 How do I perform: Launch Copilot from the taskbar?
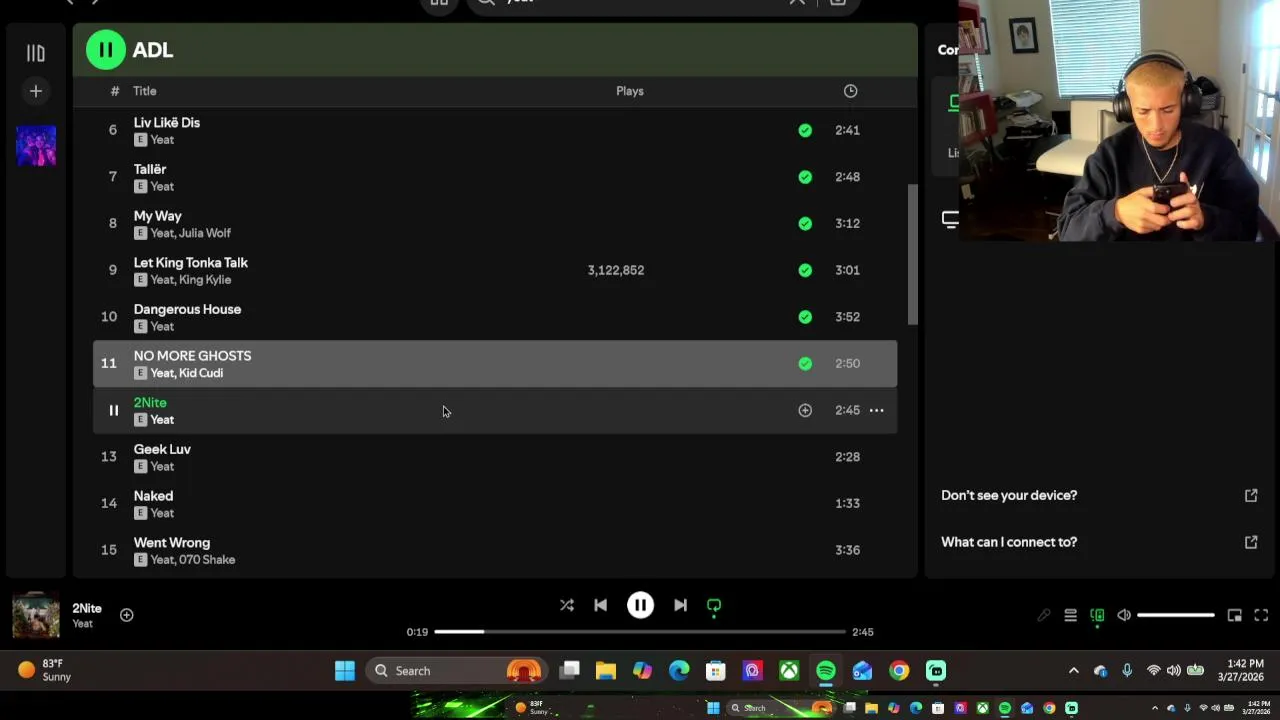(x=642, y=671)
